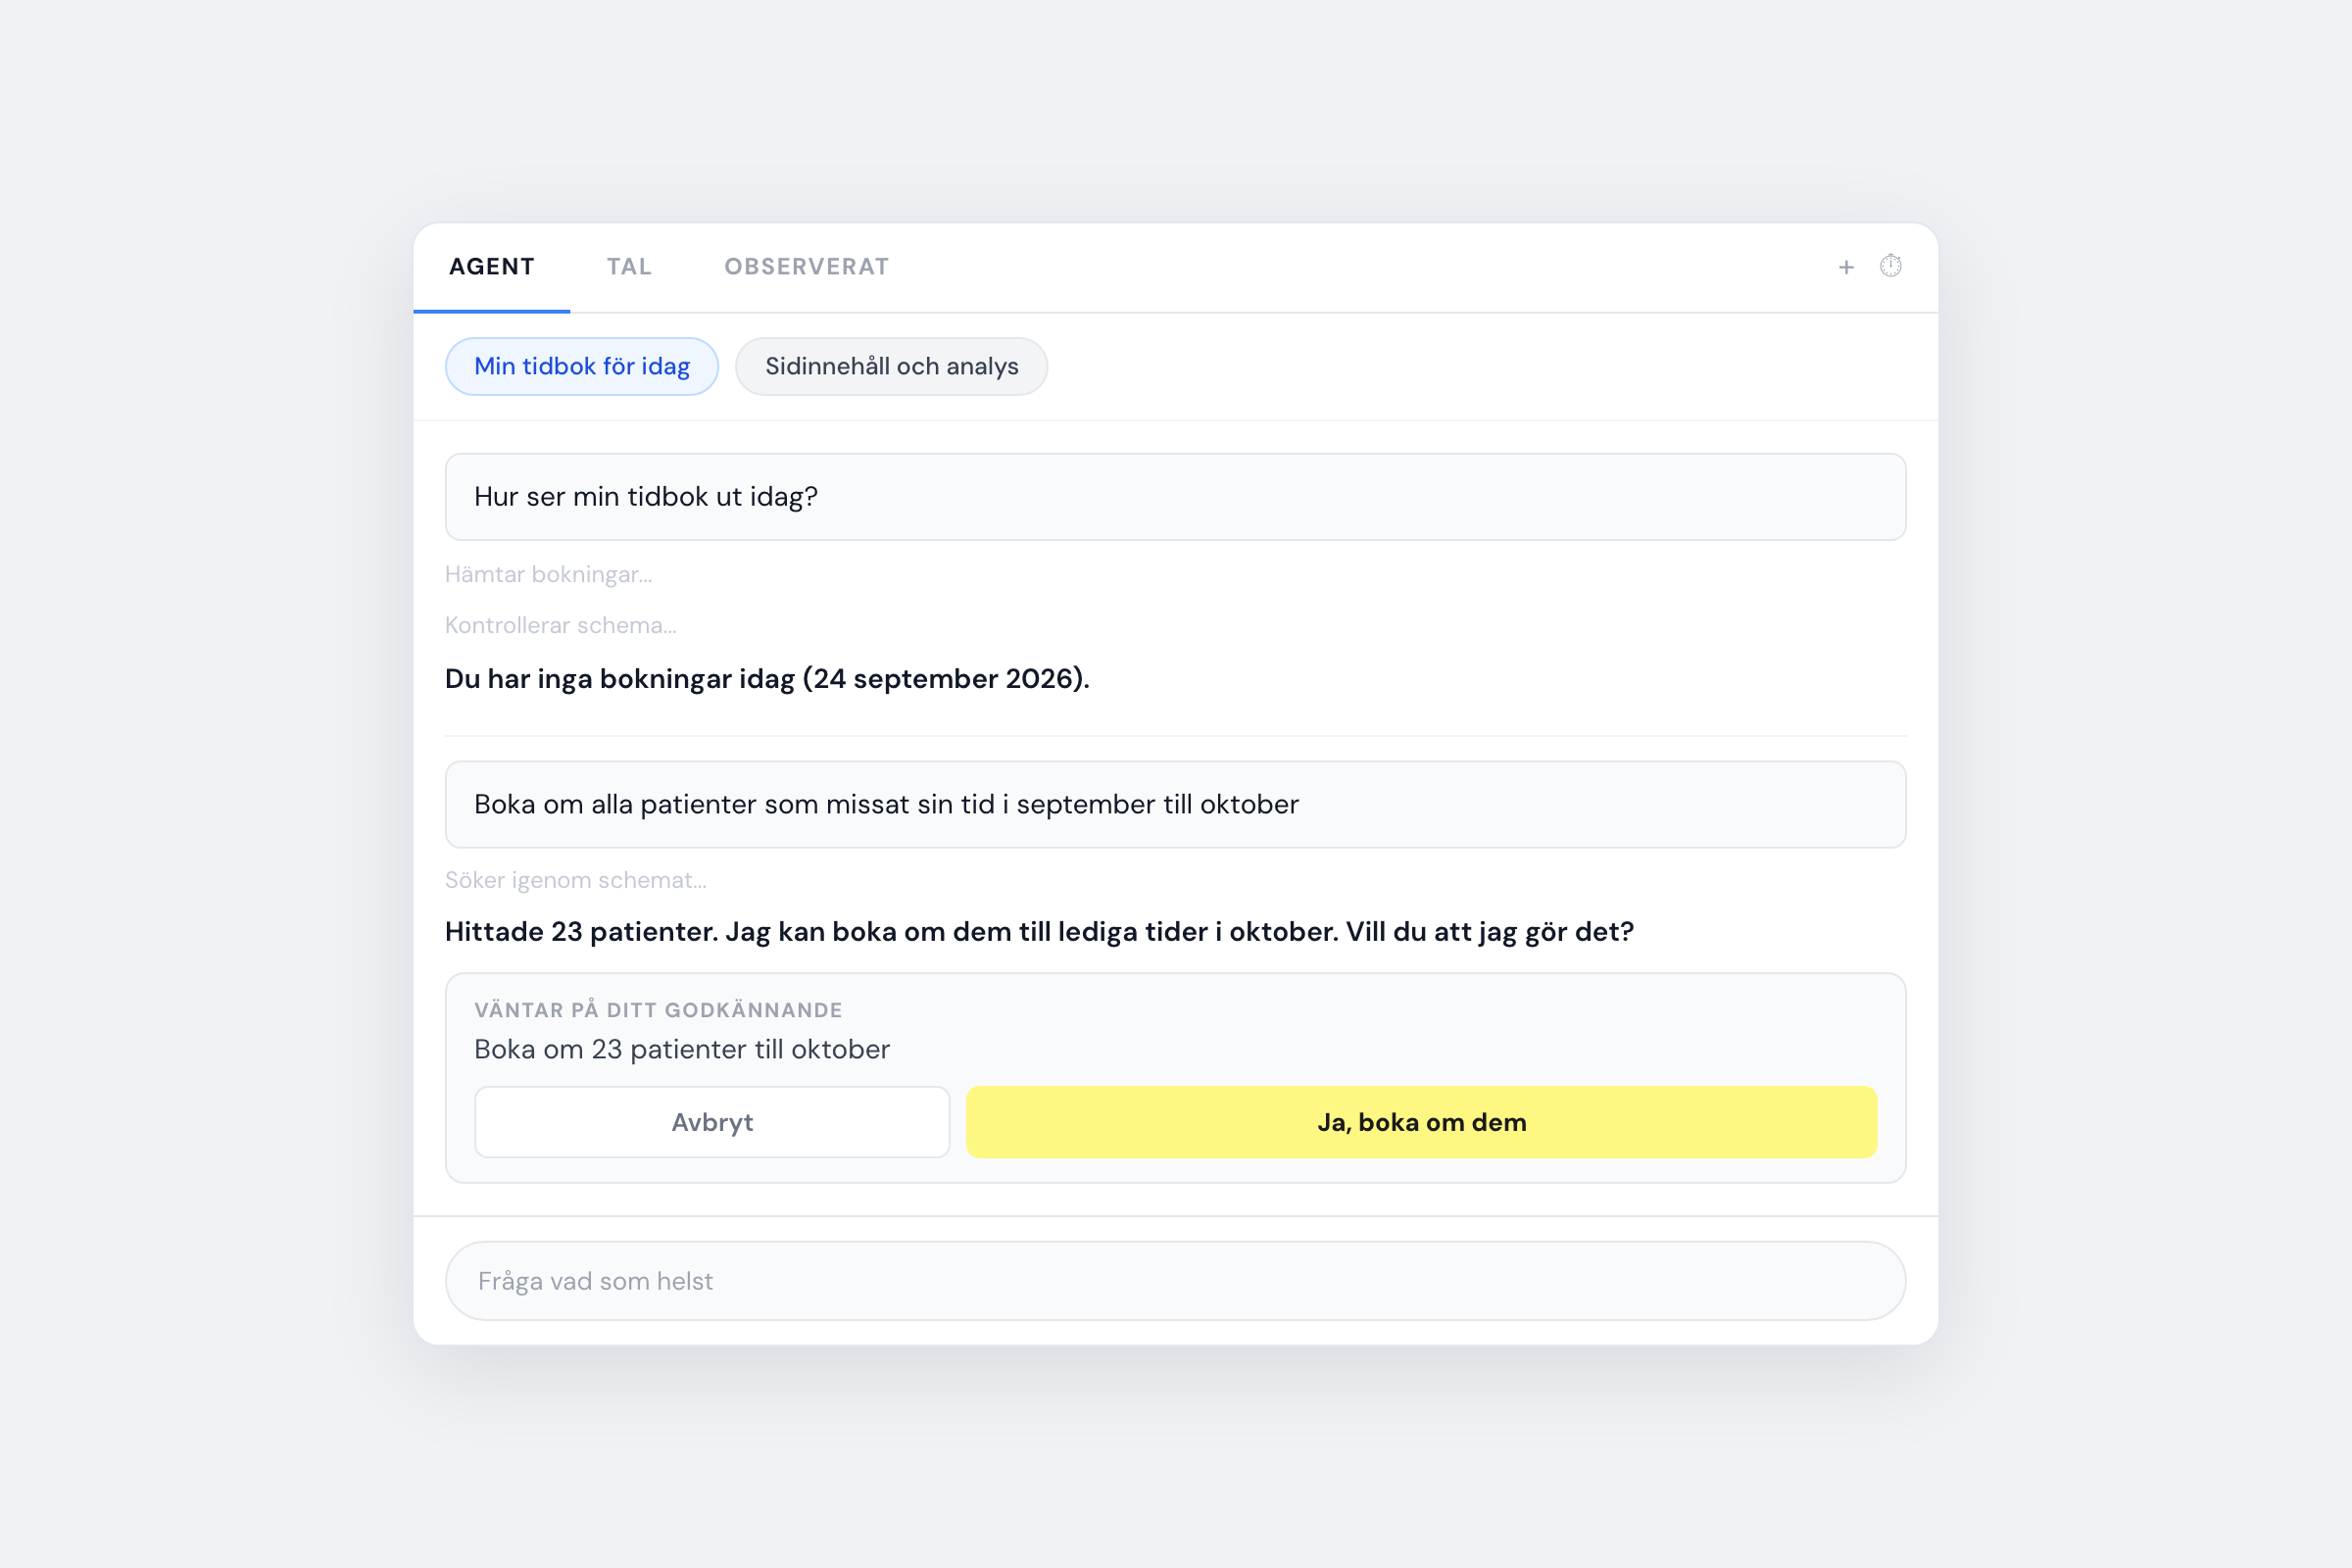This screenshot has width=2352, height=1568.
Task: Click 'Boka om 23 patienter till oktober' summary
Action: pos(682,1049)
